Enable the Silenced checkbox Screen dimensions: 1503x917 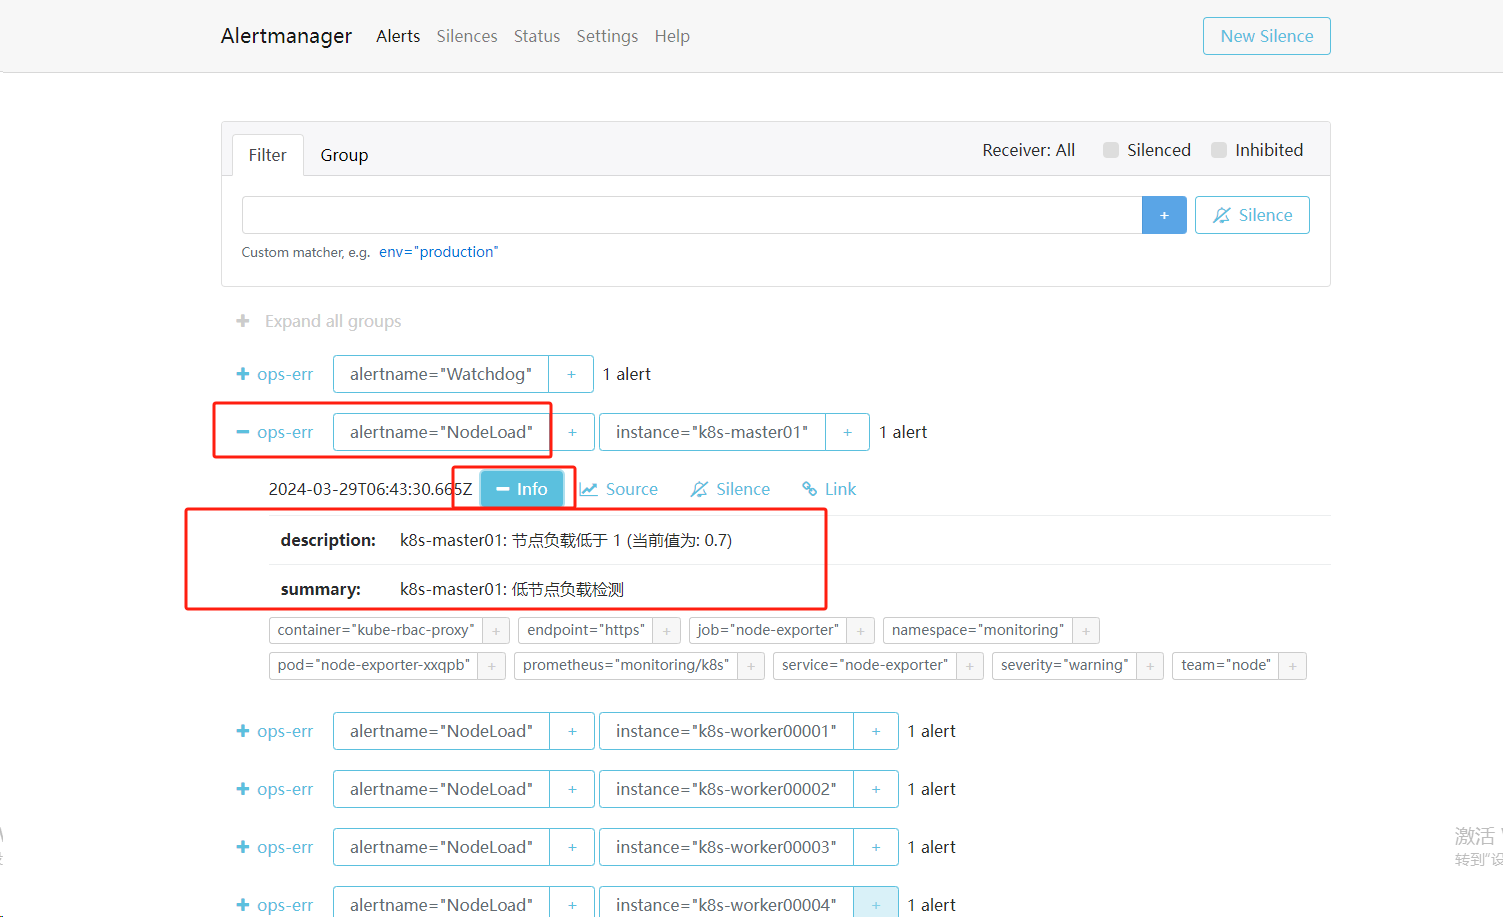click(1111, 150)
